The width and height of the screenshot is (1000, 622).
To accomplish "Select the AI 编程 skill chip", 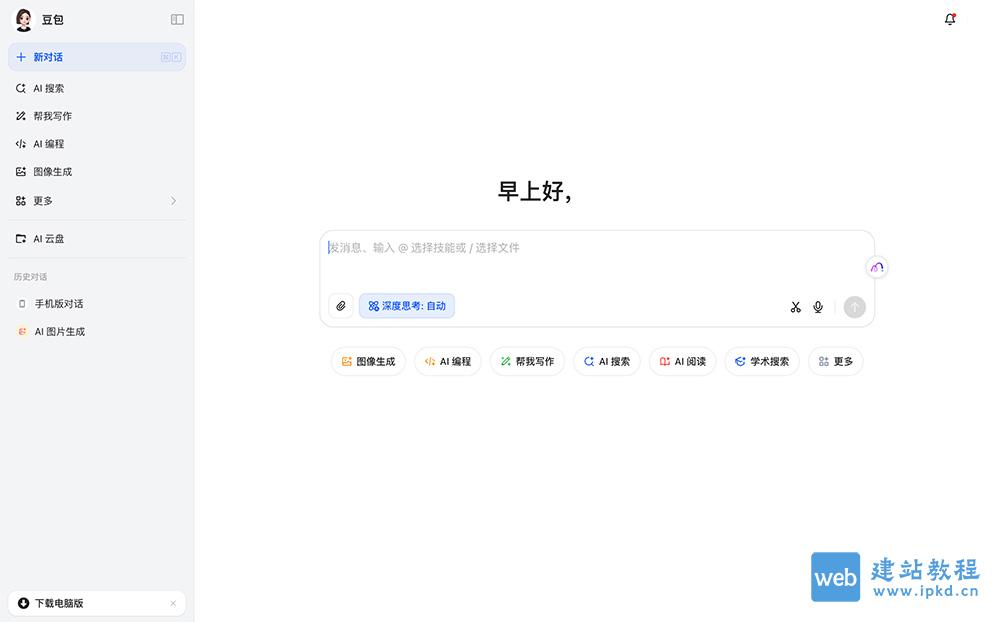I will click(448, 362).
